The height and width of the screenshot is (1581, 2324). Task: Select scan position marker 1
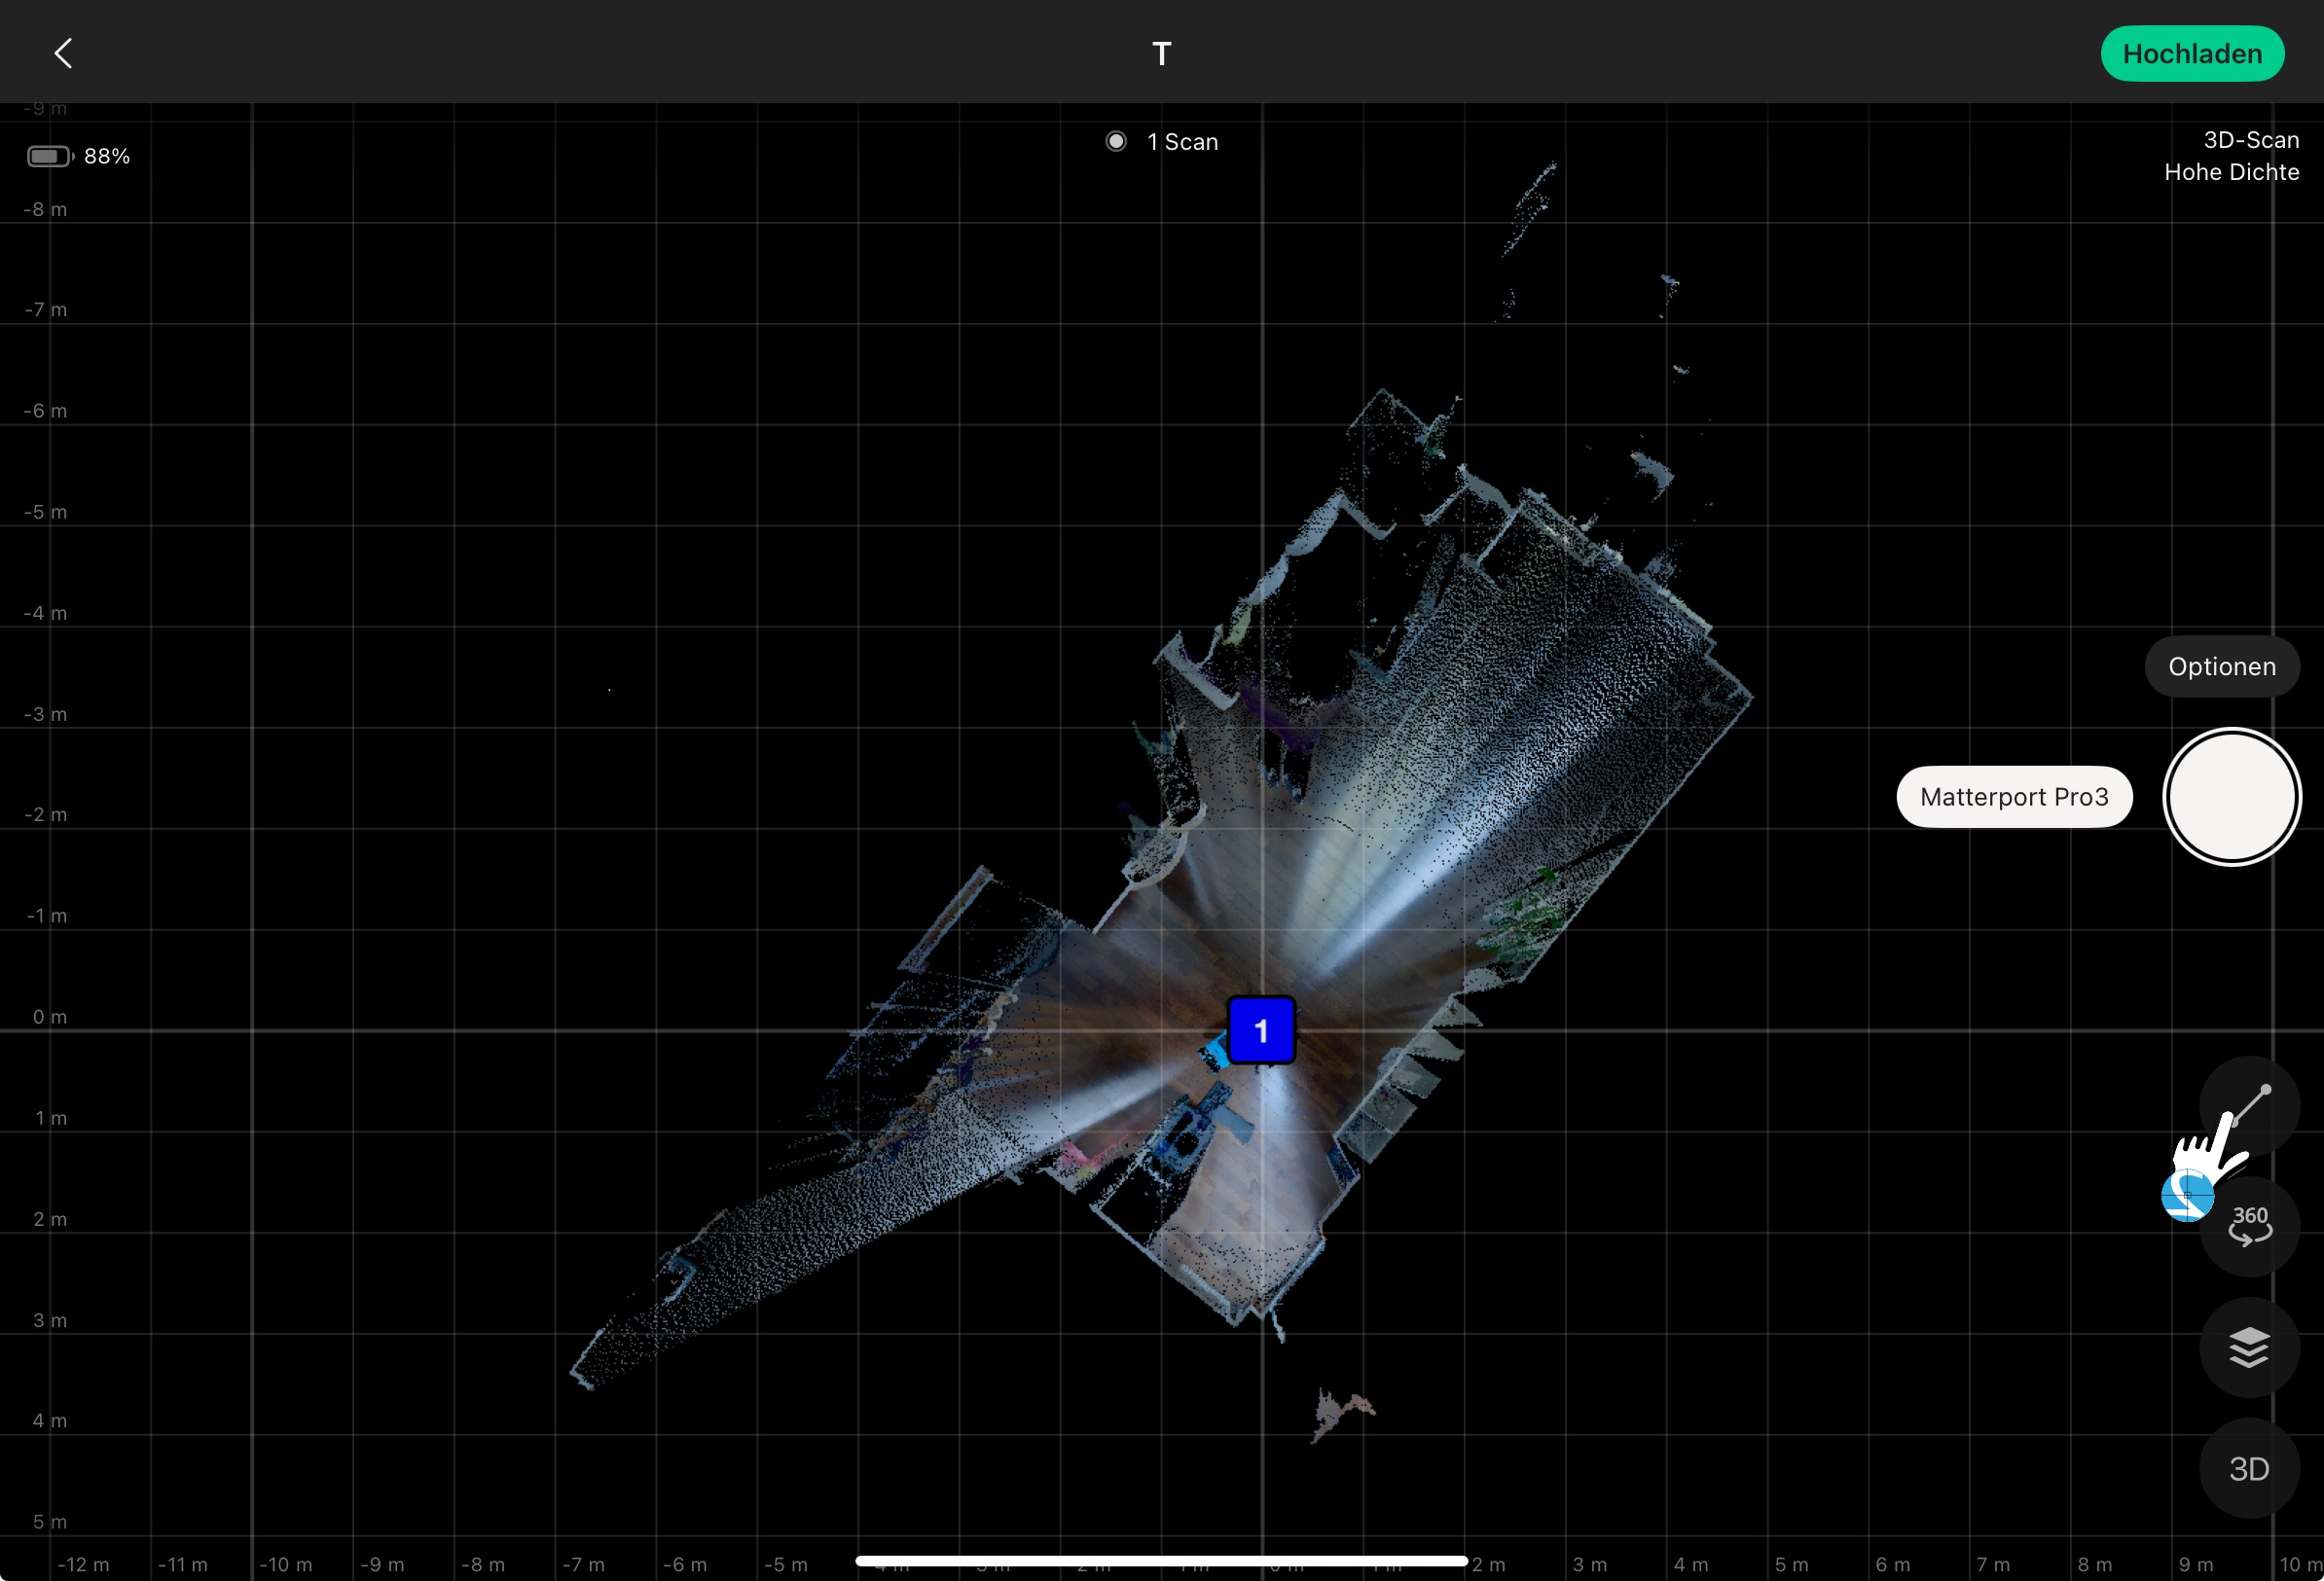[1261, 1030]
